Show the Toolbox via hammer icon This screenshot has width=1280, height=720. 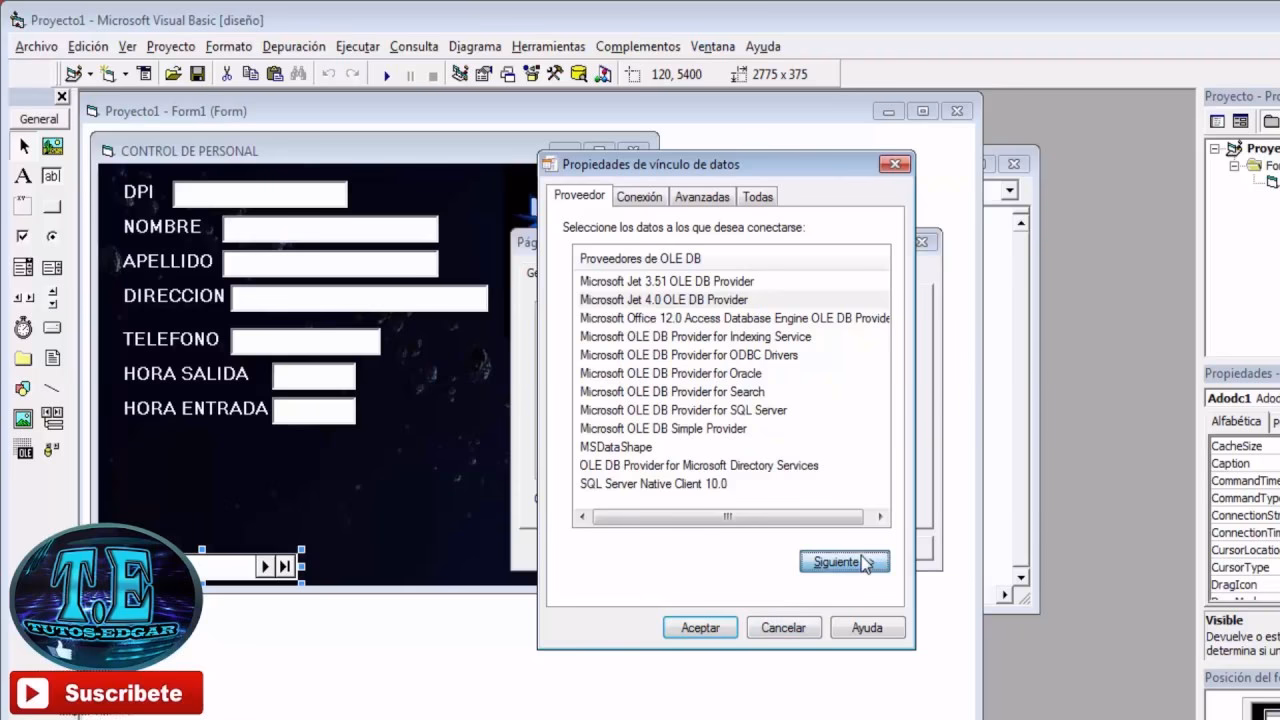(x=554, y=74)
